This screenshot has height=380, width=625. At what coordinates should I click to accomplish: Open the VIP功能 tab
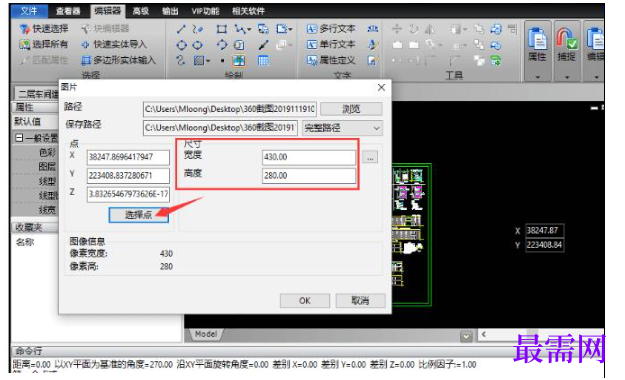pyautogui.click(x=205, y=11)
